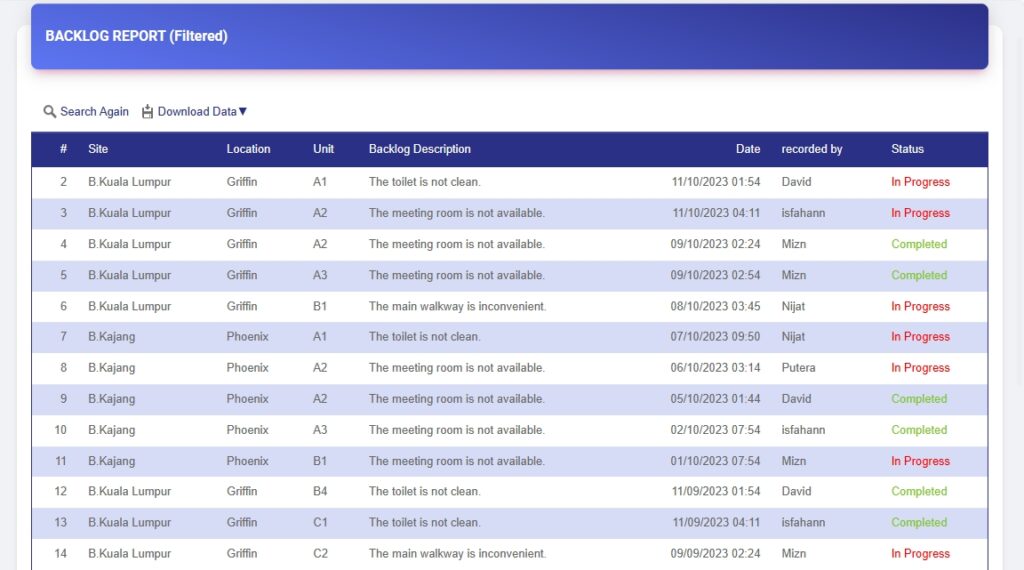Click unit A3 in row 5
Image resolution: width=1024 pixels, height=570 pixels.
pos(320,275)
